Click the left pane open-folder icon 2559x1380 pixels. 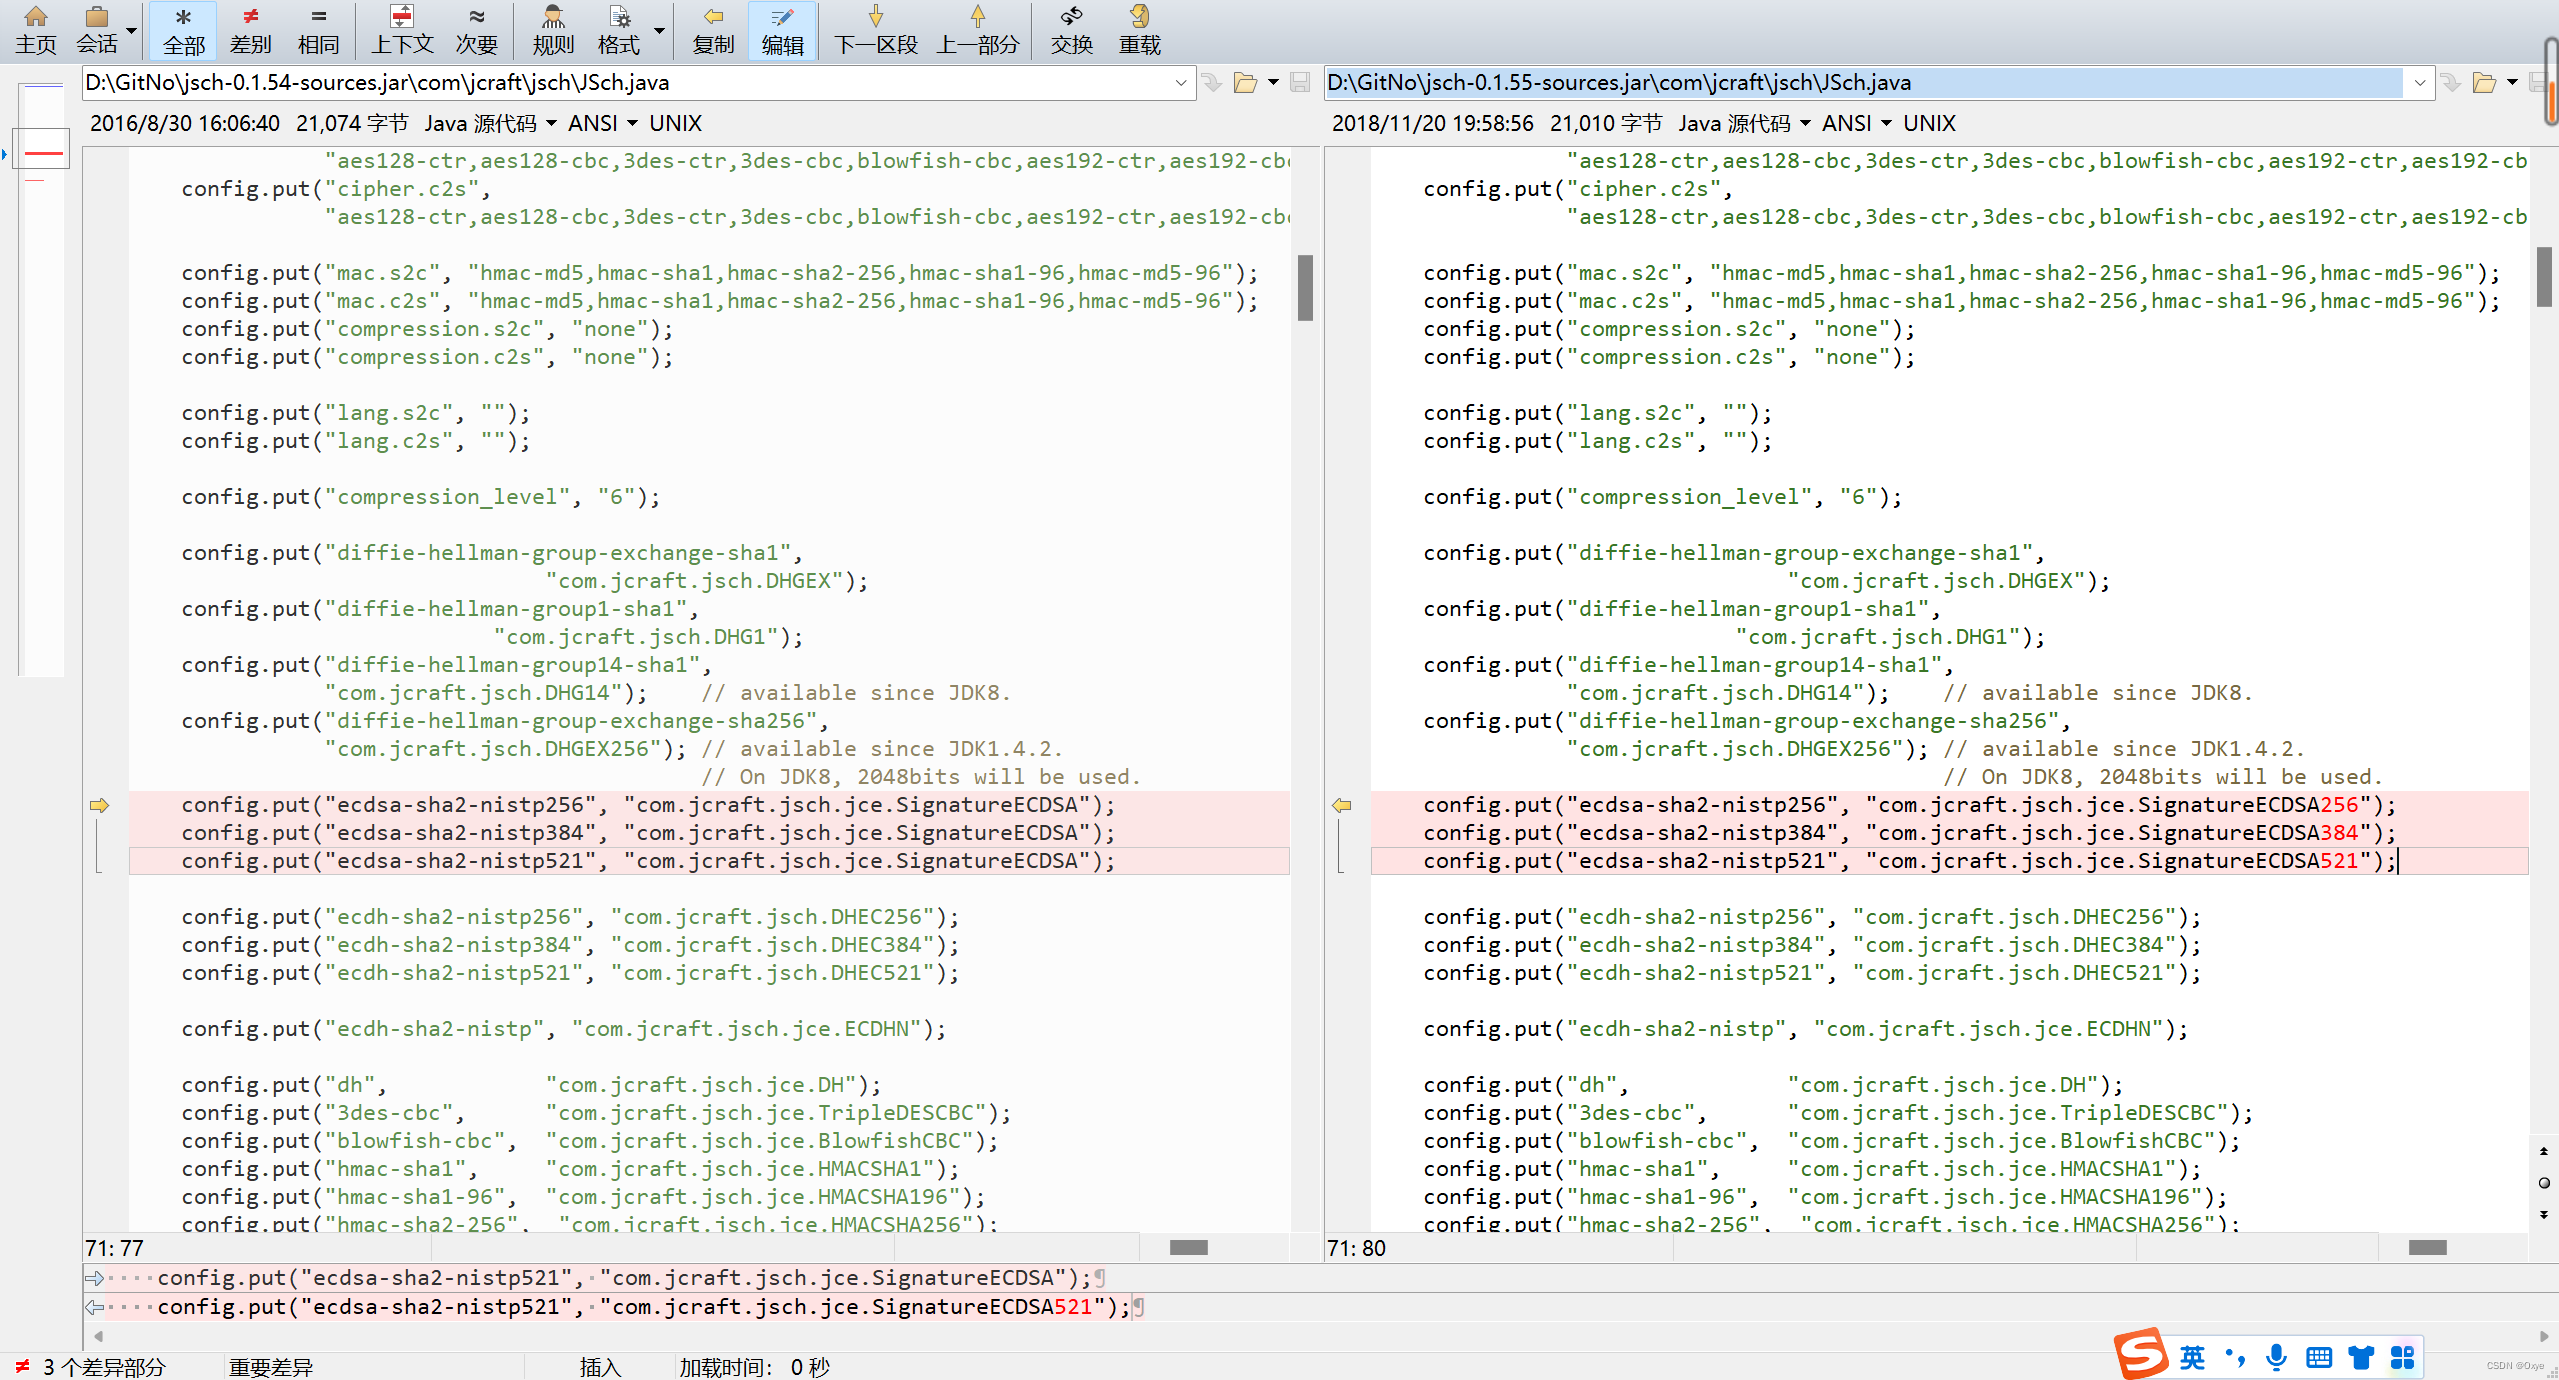[x=1245, y=83]
